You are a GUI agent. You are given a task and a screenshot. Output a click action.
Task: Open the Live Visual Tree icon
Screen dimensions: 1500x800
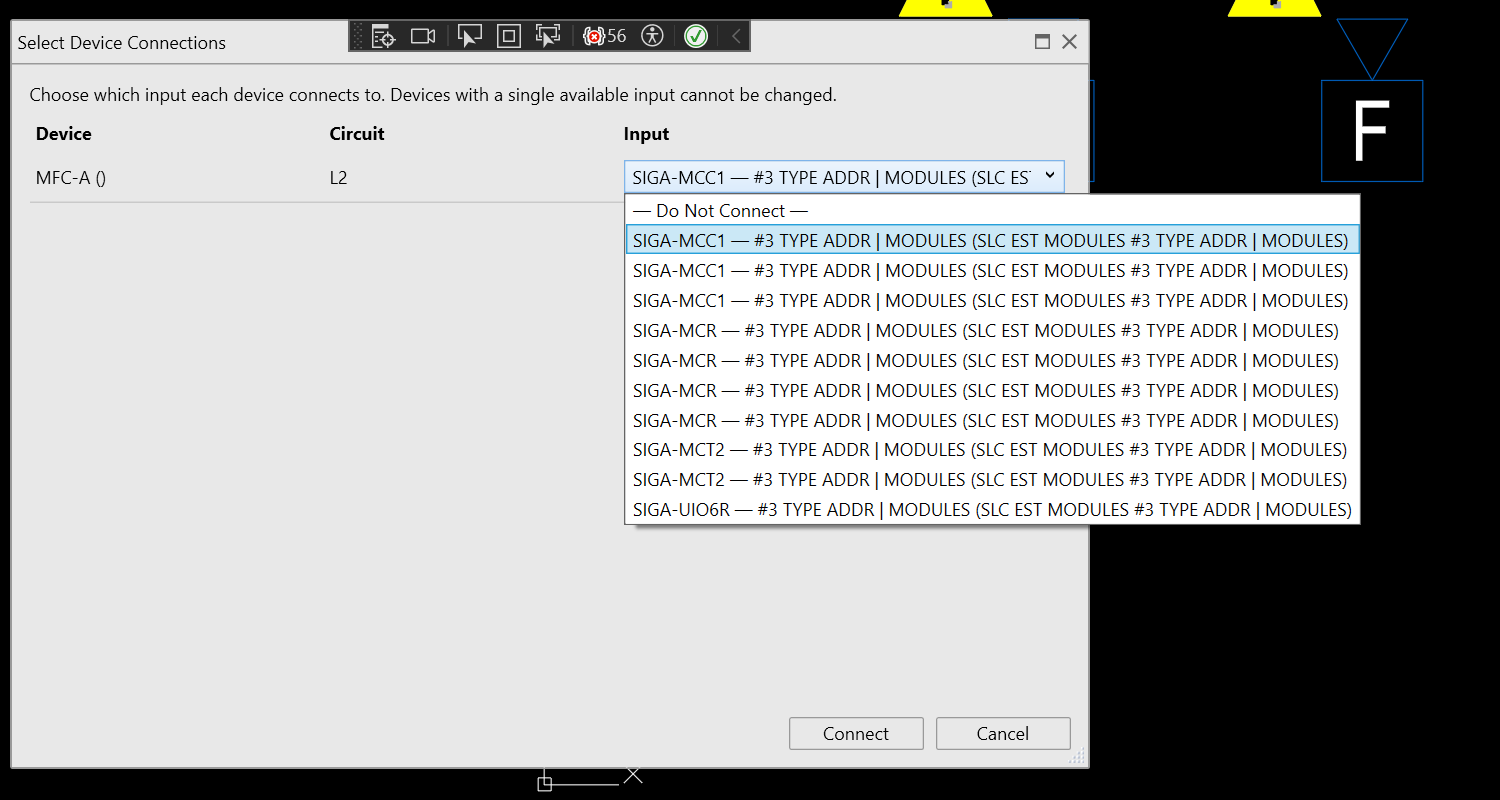[x=384, y=36]
